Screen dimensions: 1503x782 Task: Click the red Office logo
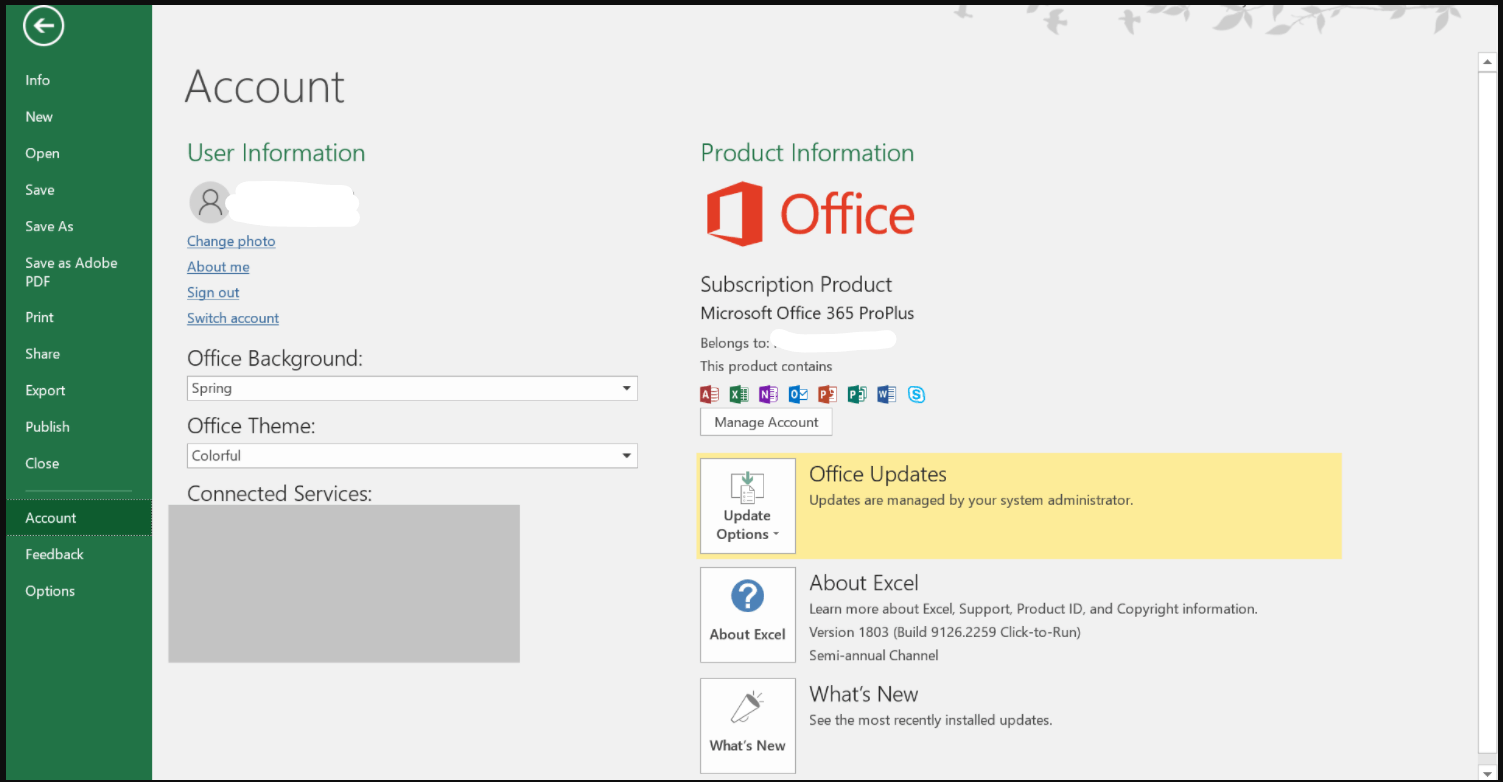pos(810,213)
